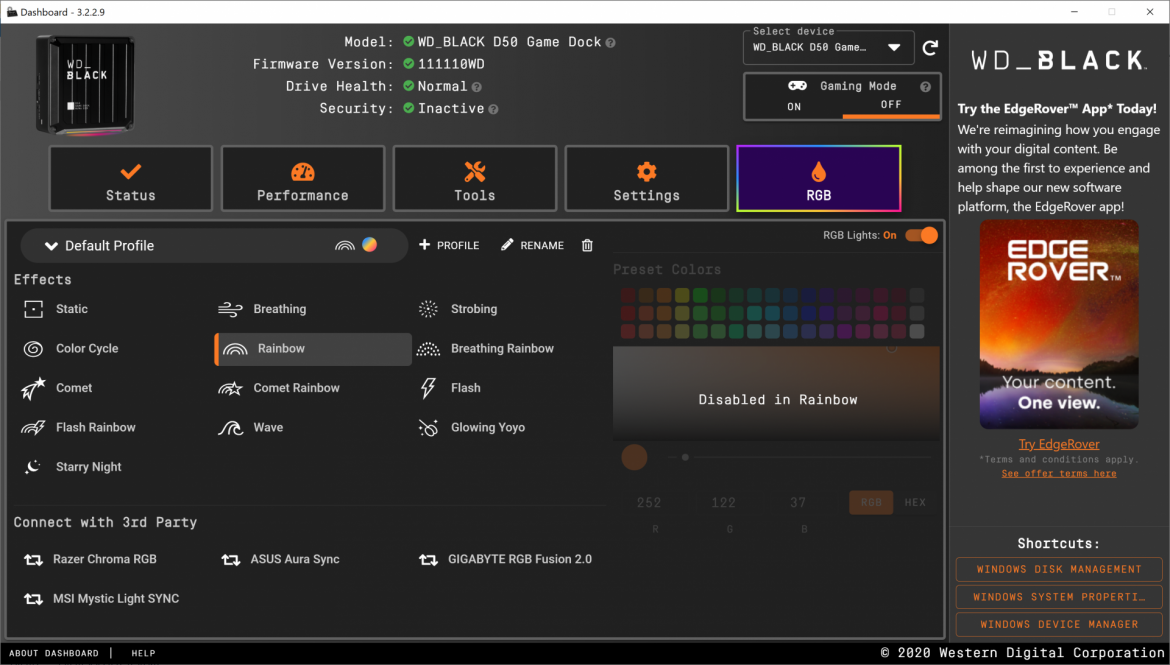Click the profile color wheel icon
Image resolution: width=1170 pixels, height=665 pixels.
[369, 245]
